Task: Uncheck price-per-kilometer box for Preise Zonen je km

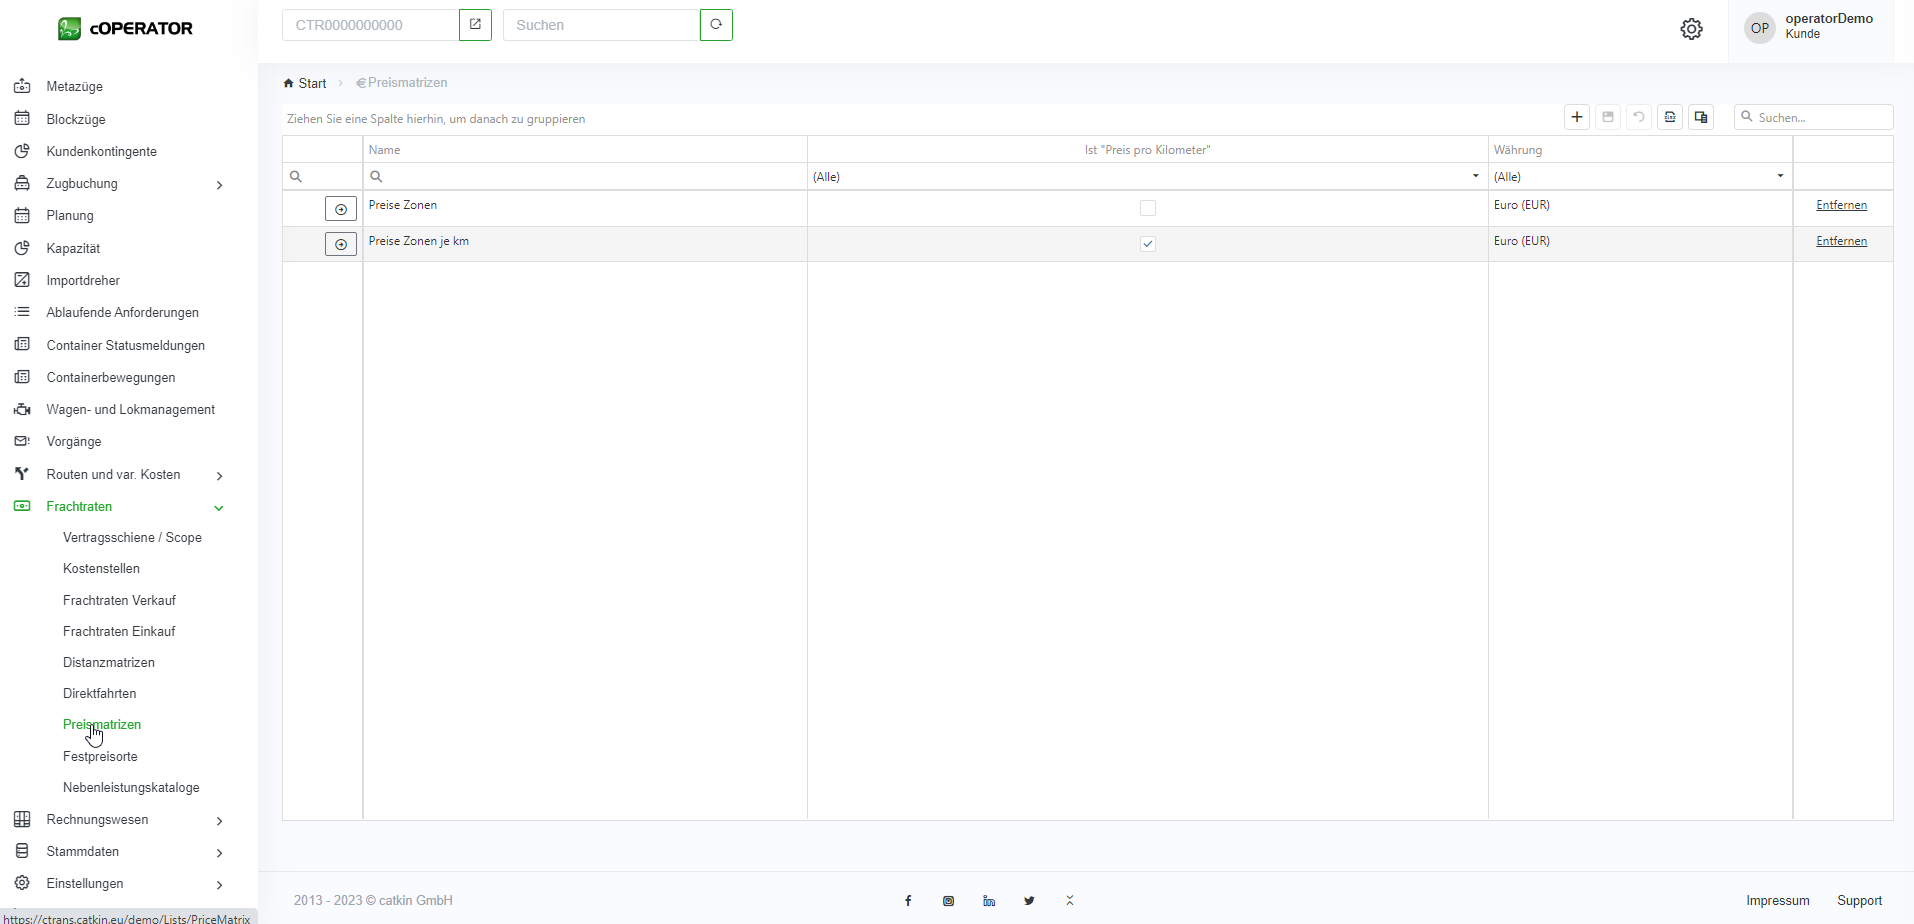Action: click(x=1148, y=244)
